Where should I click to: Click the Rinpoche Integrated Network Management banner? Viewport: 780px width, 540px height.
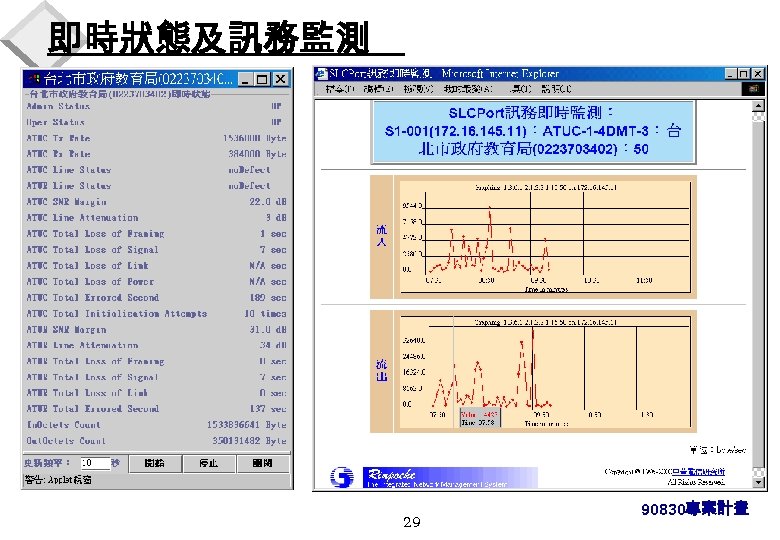(x=450, y=477)
